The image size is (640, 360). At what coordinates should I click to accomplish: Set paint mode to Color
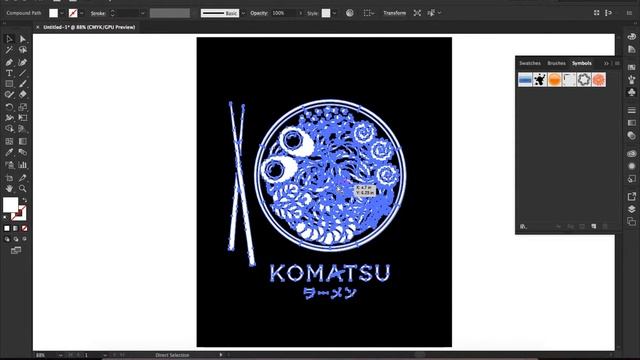tap(7, 228)
